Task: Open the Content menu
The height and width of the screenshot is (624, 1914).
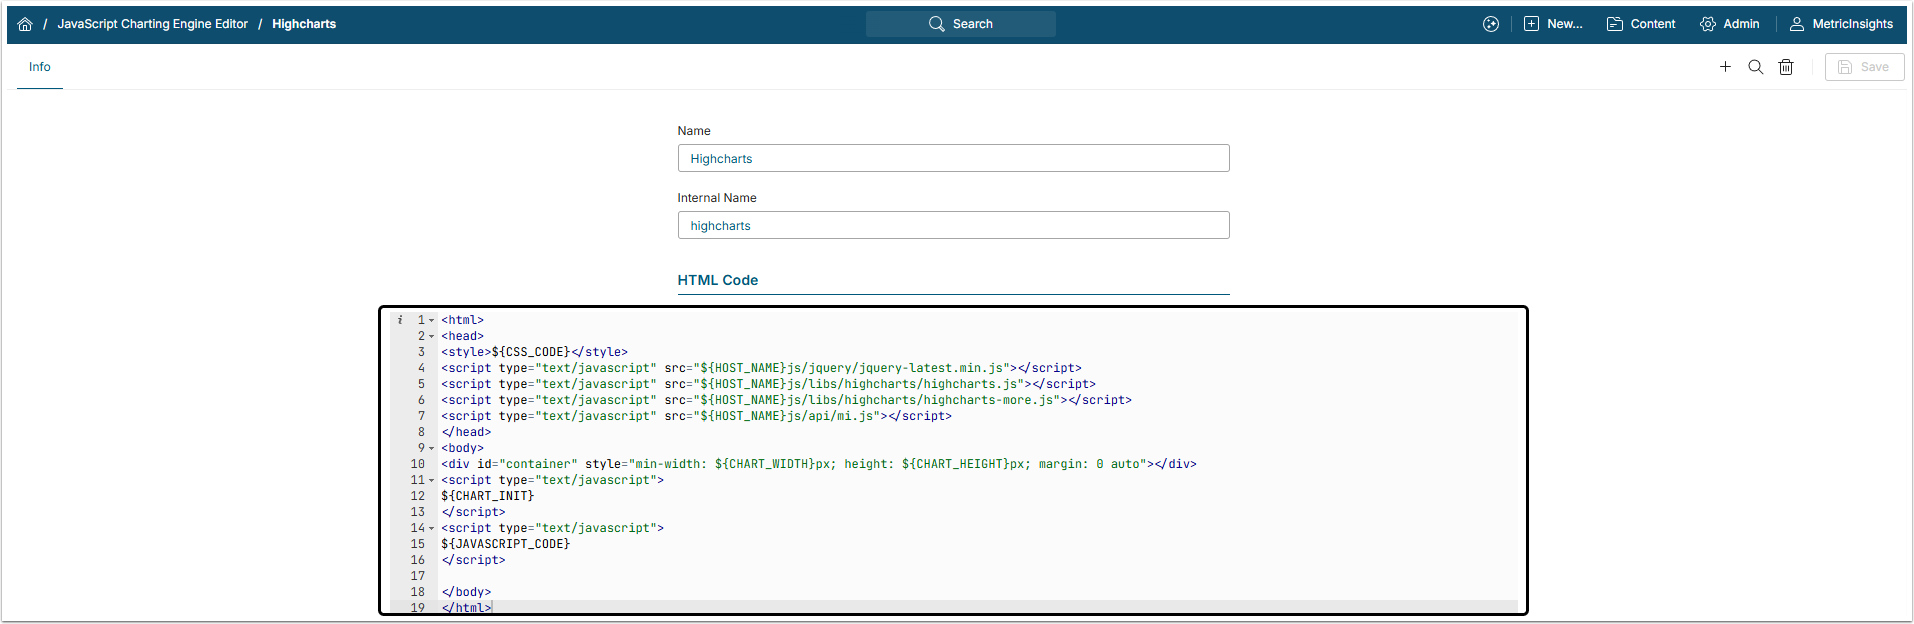Action: 1641,24
